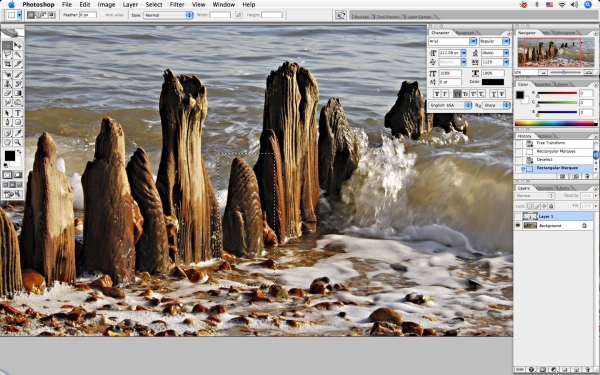Select the Healing Brush tool
This screenshot has width=600, height=375.
click(7, 74)
